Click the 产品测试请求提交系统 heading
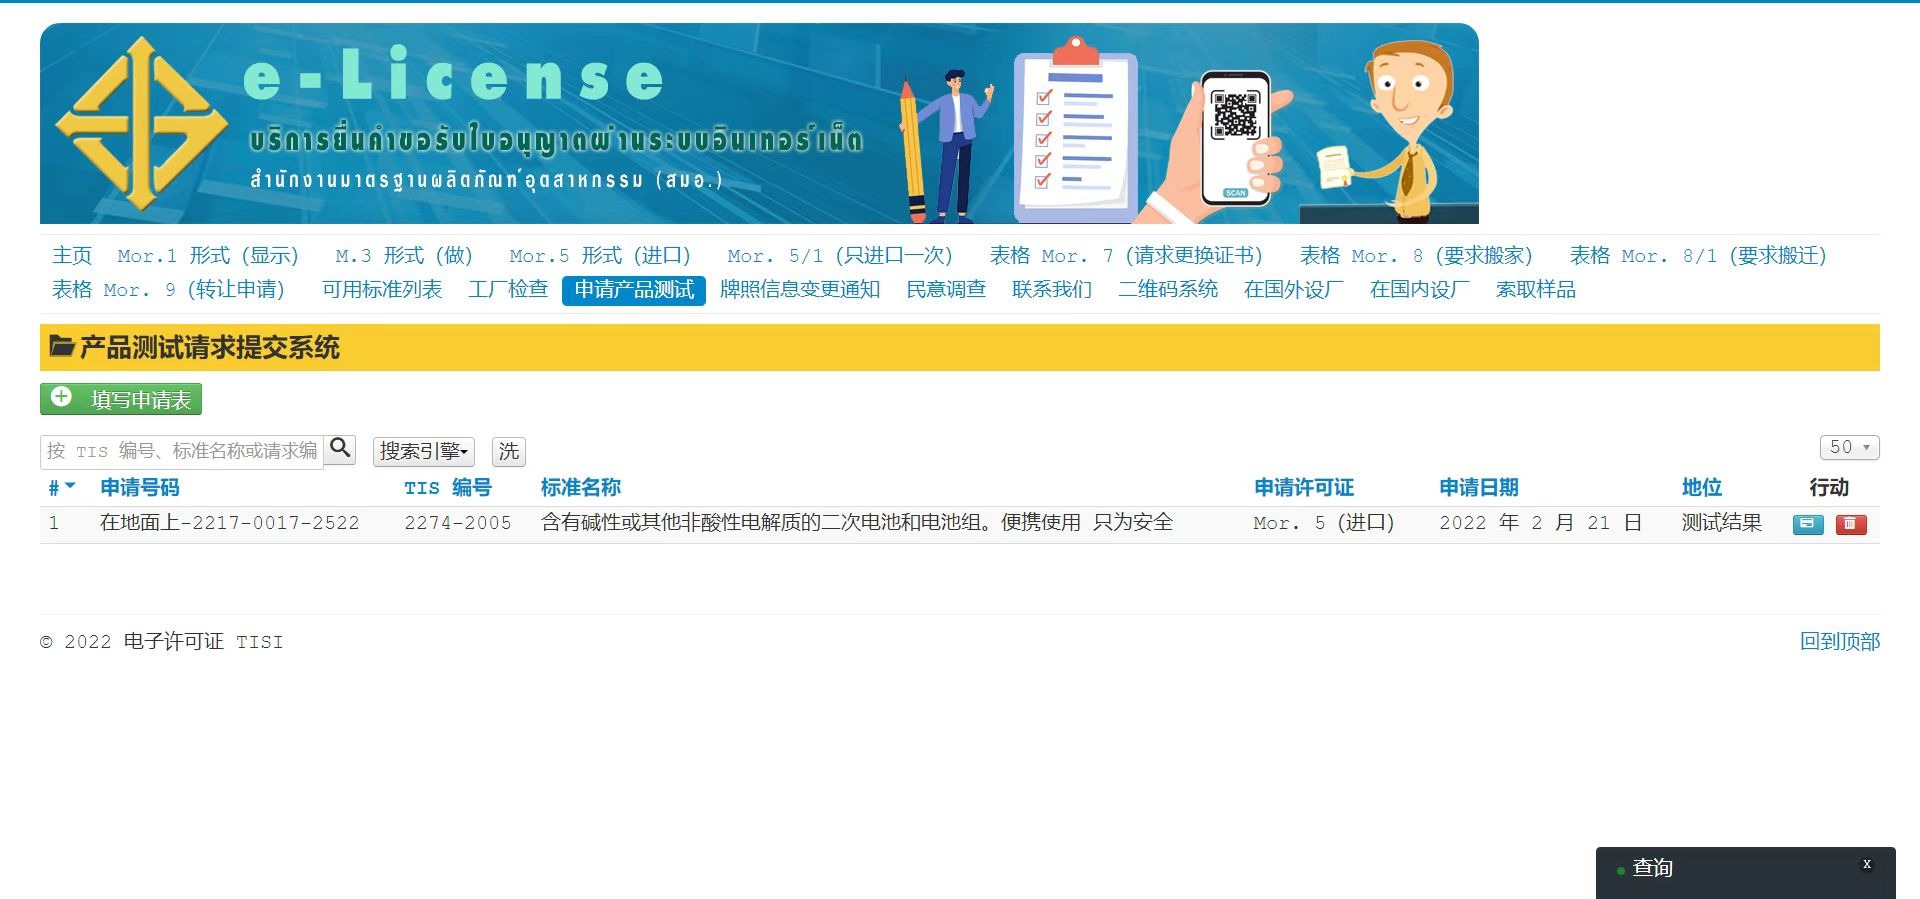1920x899 pixels. coord(210,348)
